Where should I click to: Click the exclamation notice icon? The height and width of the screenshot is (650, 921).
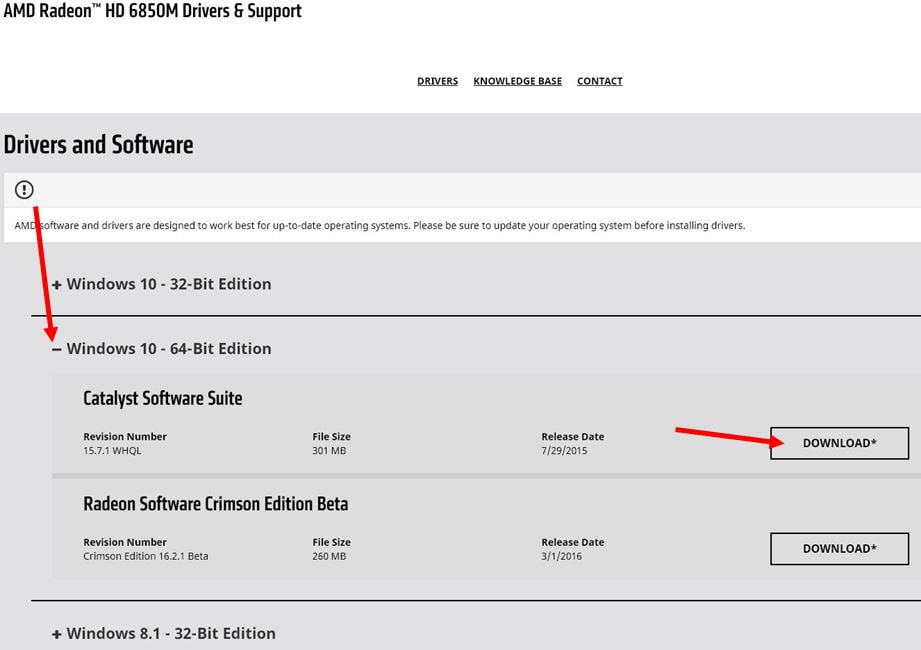[x=24, y=190]
